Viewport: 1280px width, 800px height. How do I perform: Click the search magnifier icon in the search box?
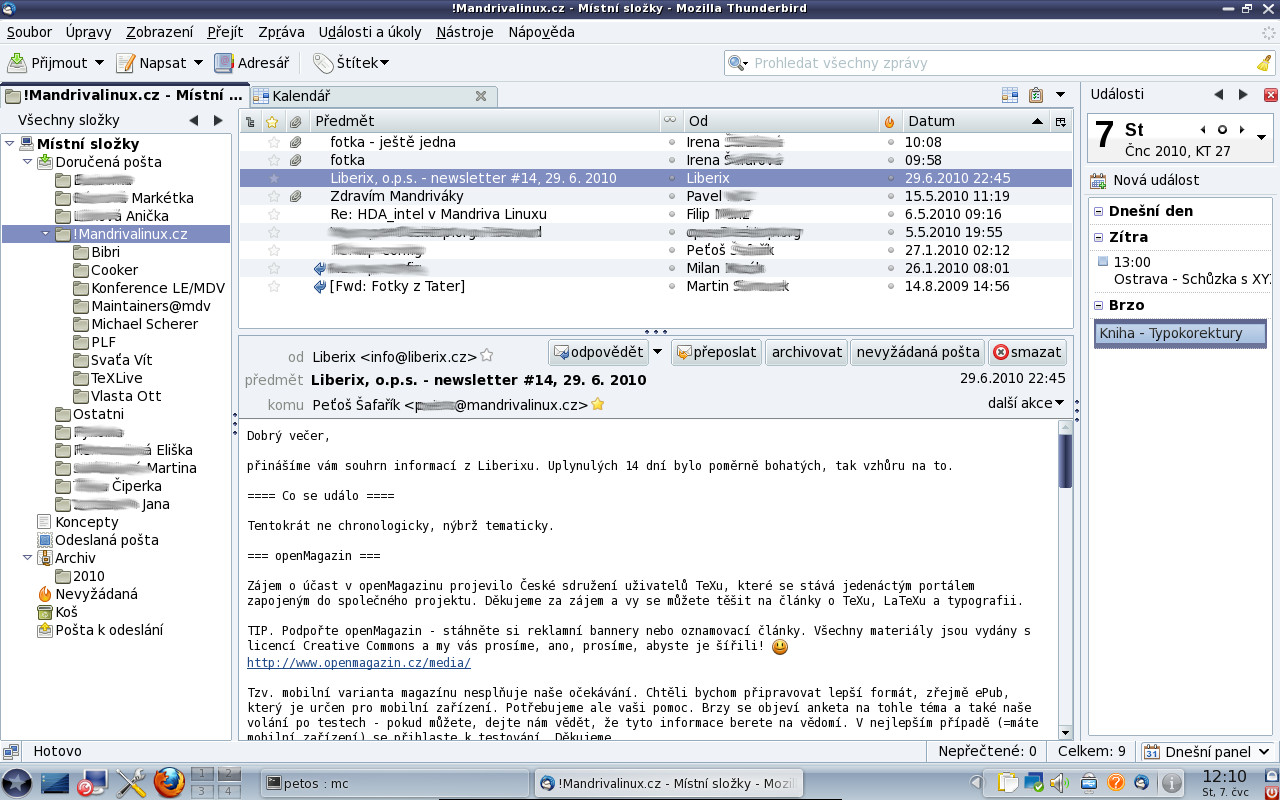coord(738,63)
